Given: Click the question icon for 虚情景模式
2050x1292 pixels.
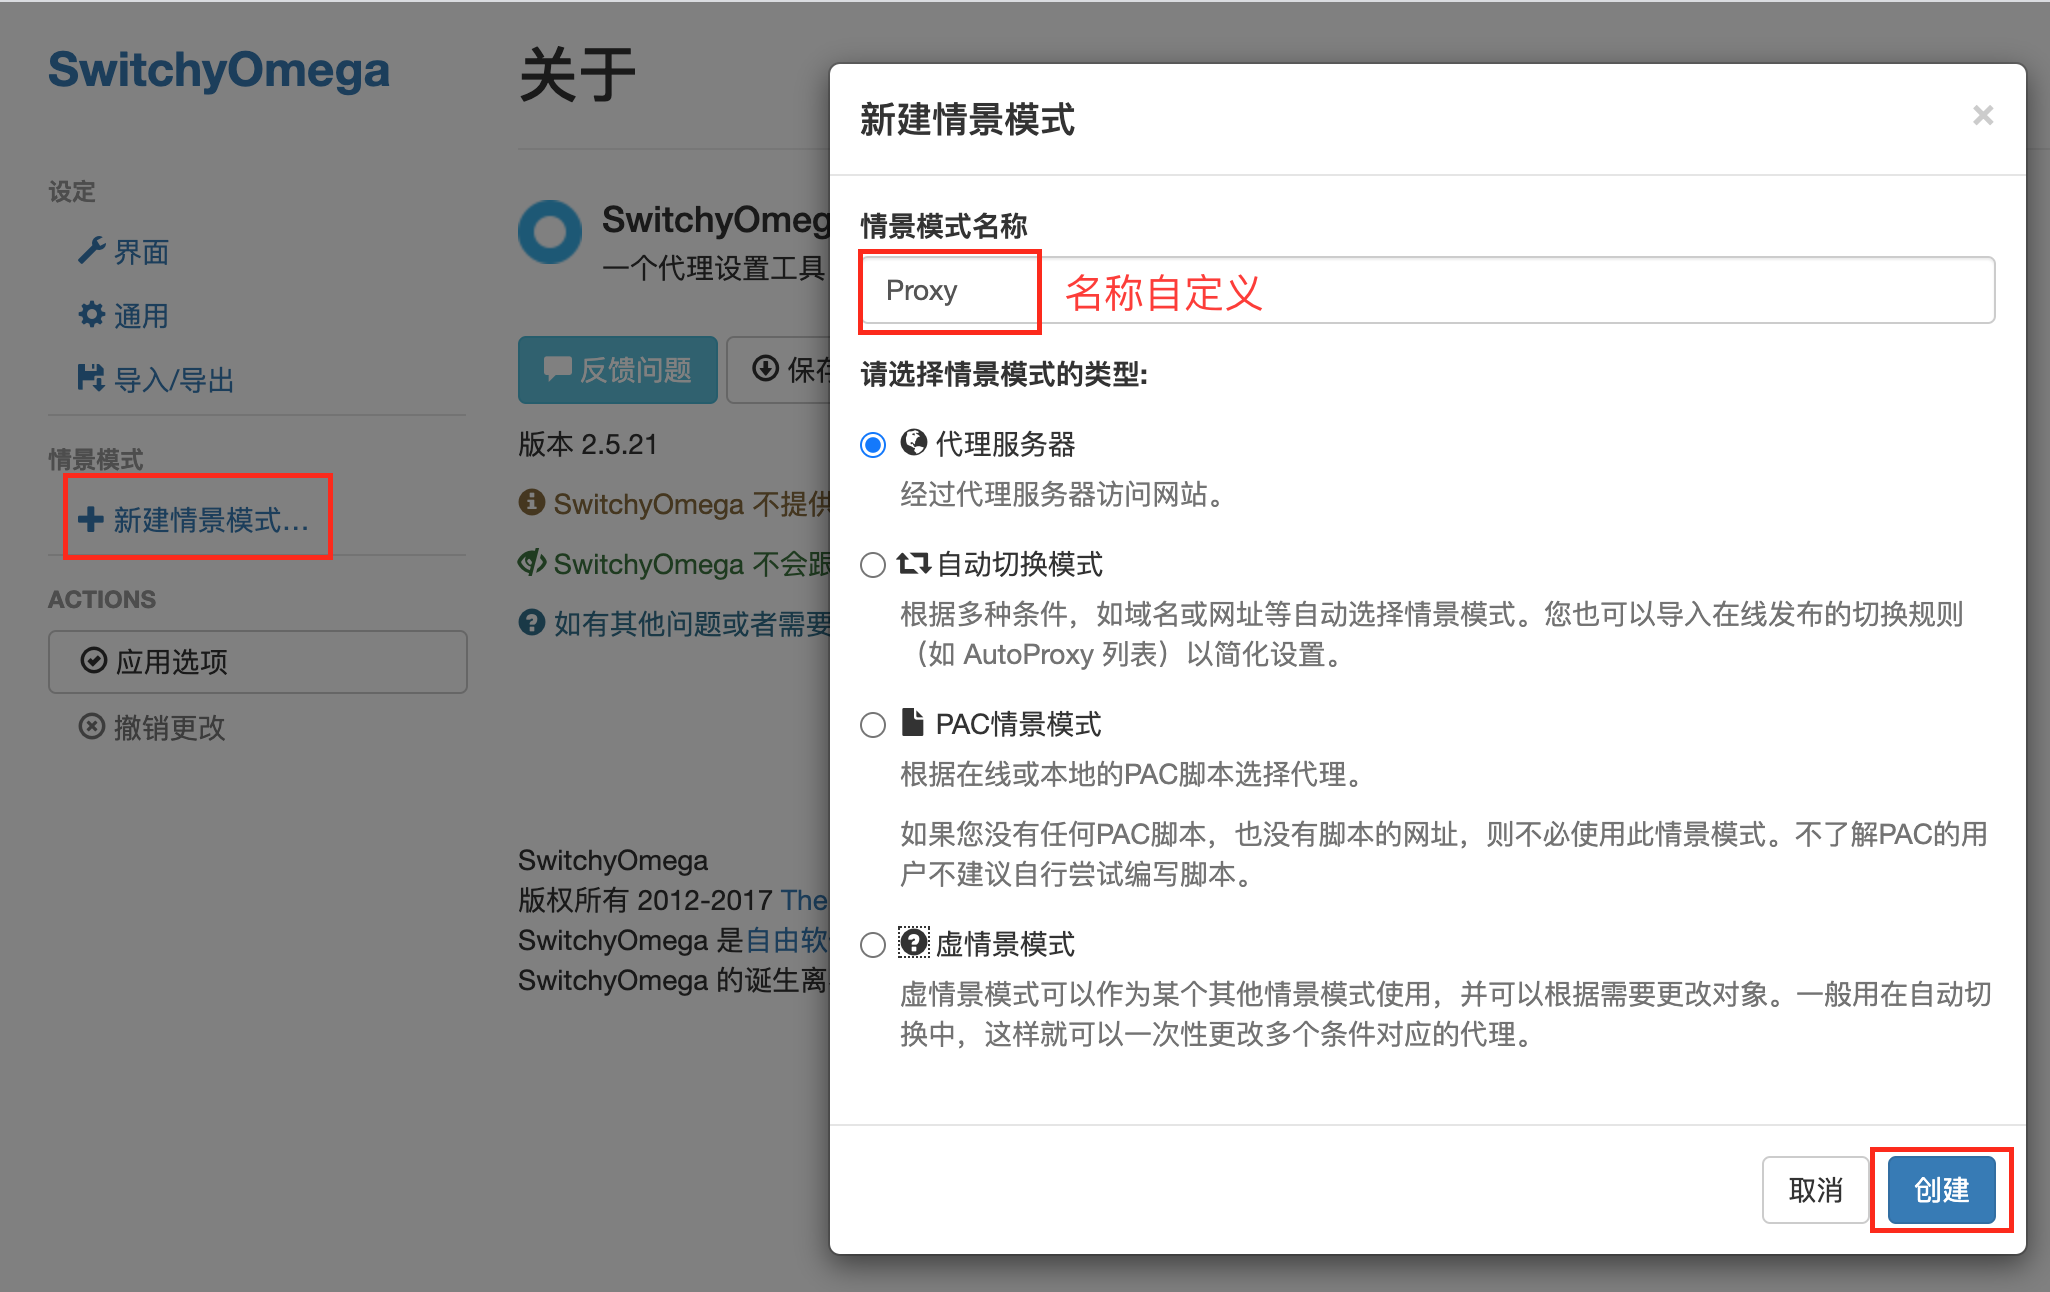Looking at the screenshot, I should [x=913, y=942].
